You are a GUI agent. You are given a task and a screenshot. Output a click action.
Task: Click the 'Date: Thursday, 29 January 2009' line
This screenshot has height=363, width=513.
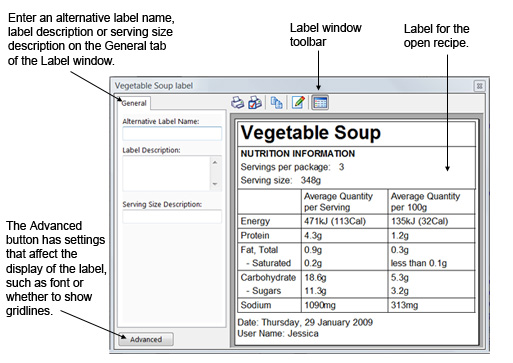click(x=305, y=322)
